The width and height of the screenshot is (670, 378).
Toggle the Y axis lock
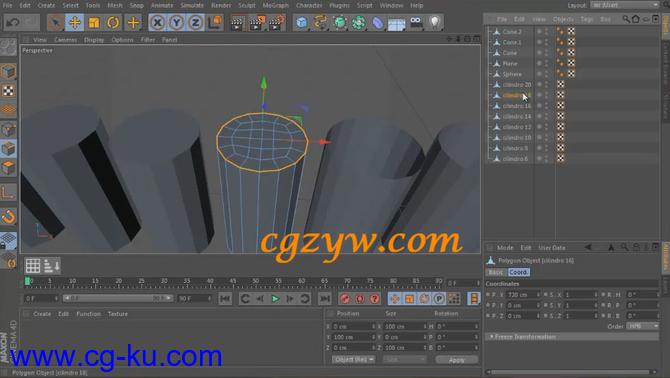point(176,22)
